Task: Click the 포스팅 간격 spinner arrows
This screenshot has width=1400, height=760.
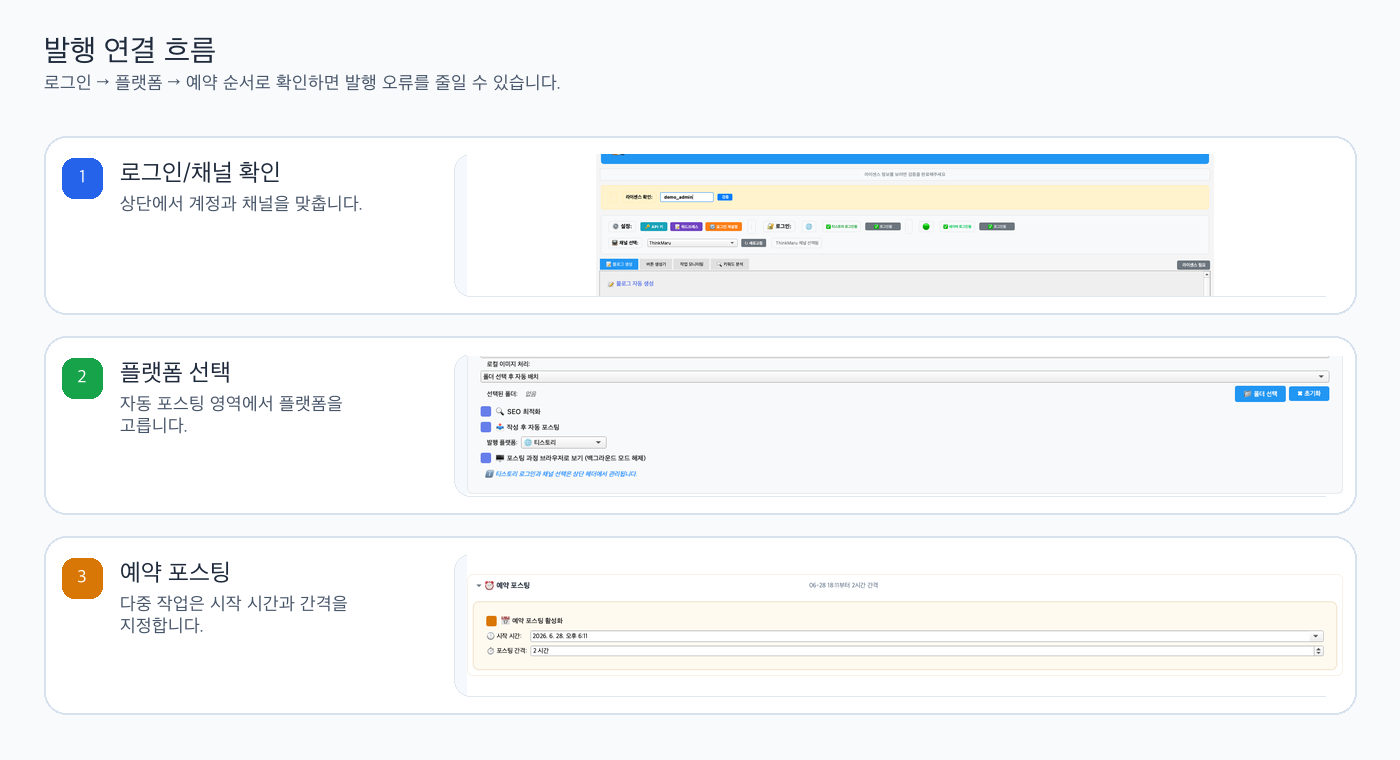Action: click(x=1318, y=651)
